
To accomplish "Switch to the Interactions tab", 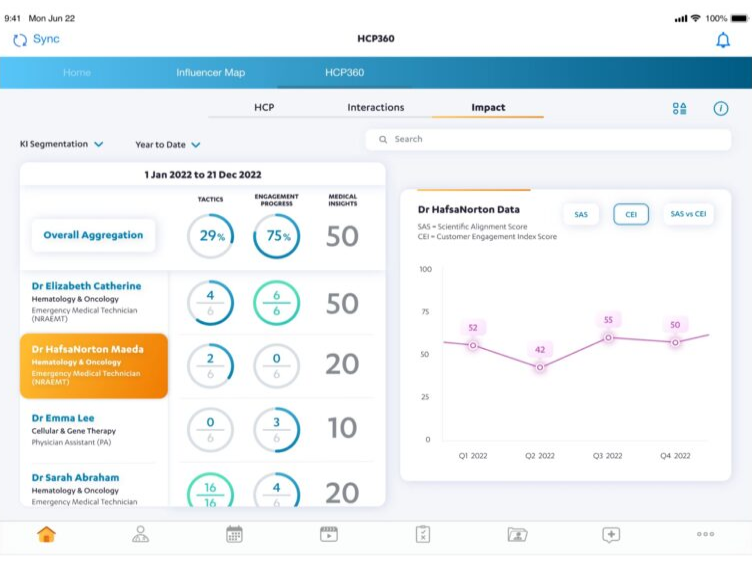I will [x=376, y=107].
